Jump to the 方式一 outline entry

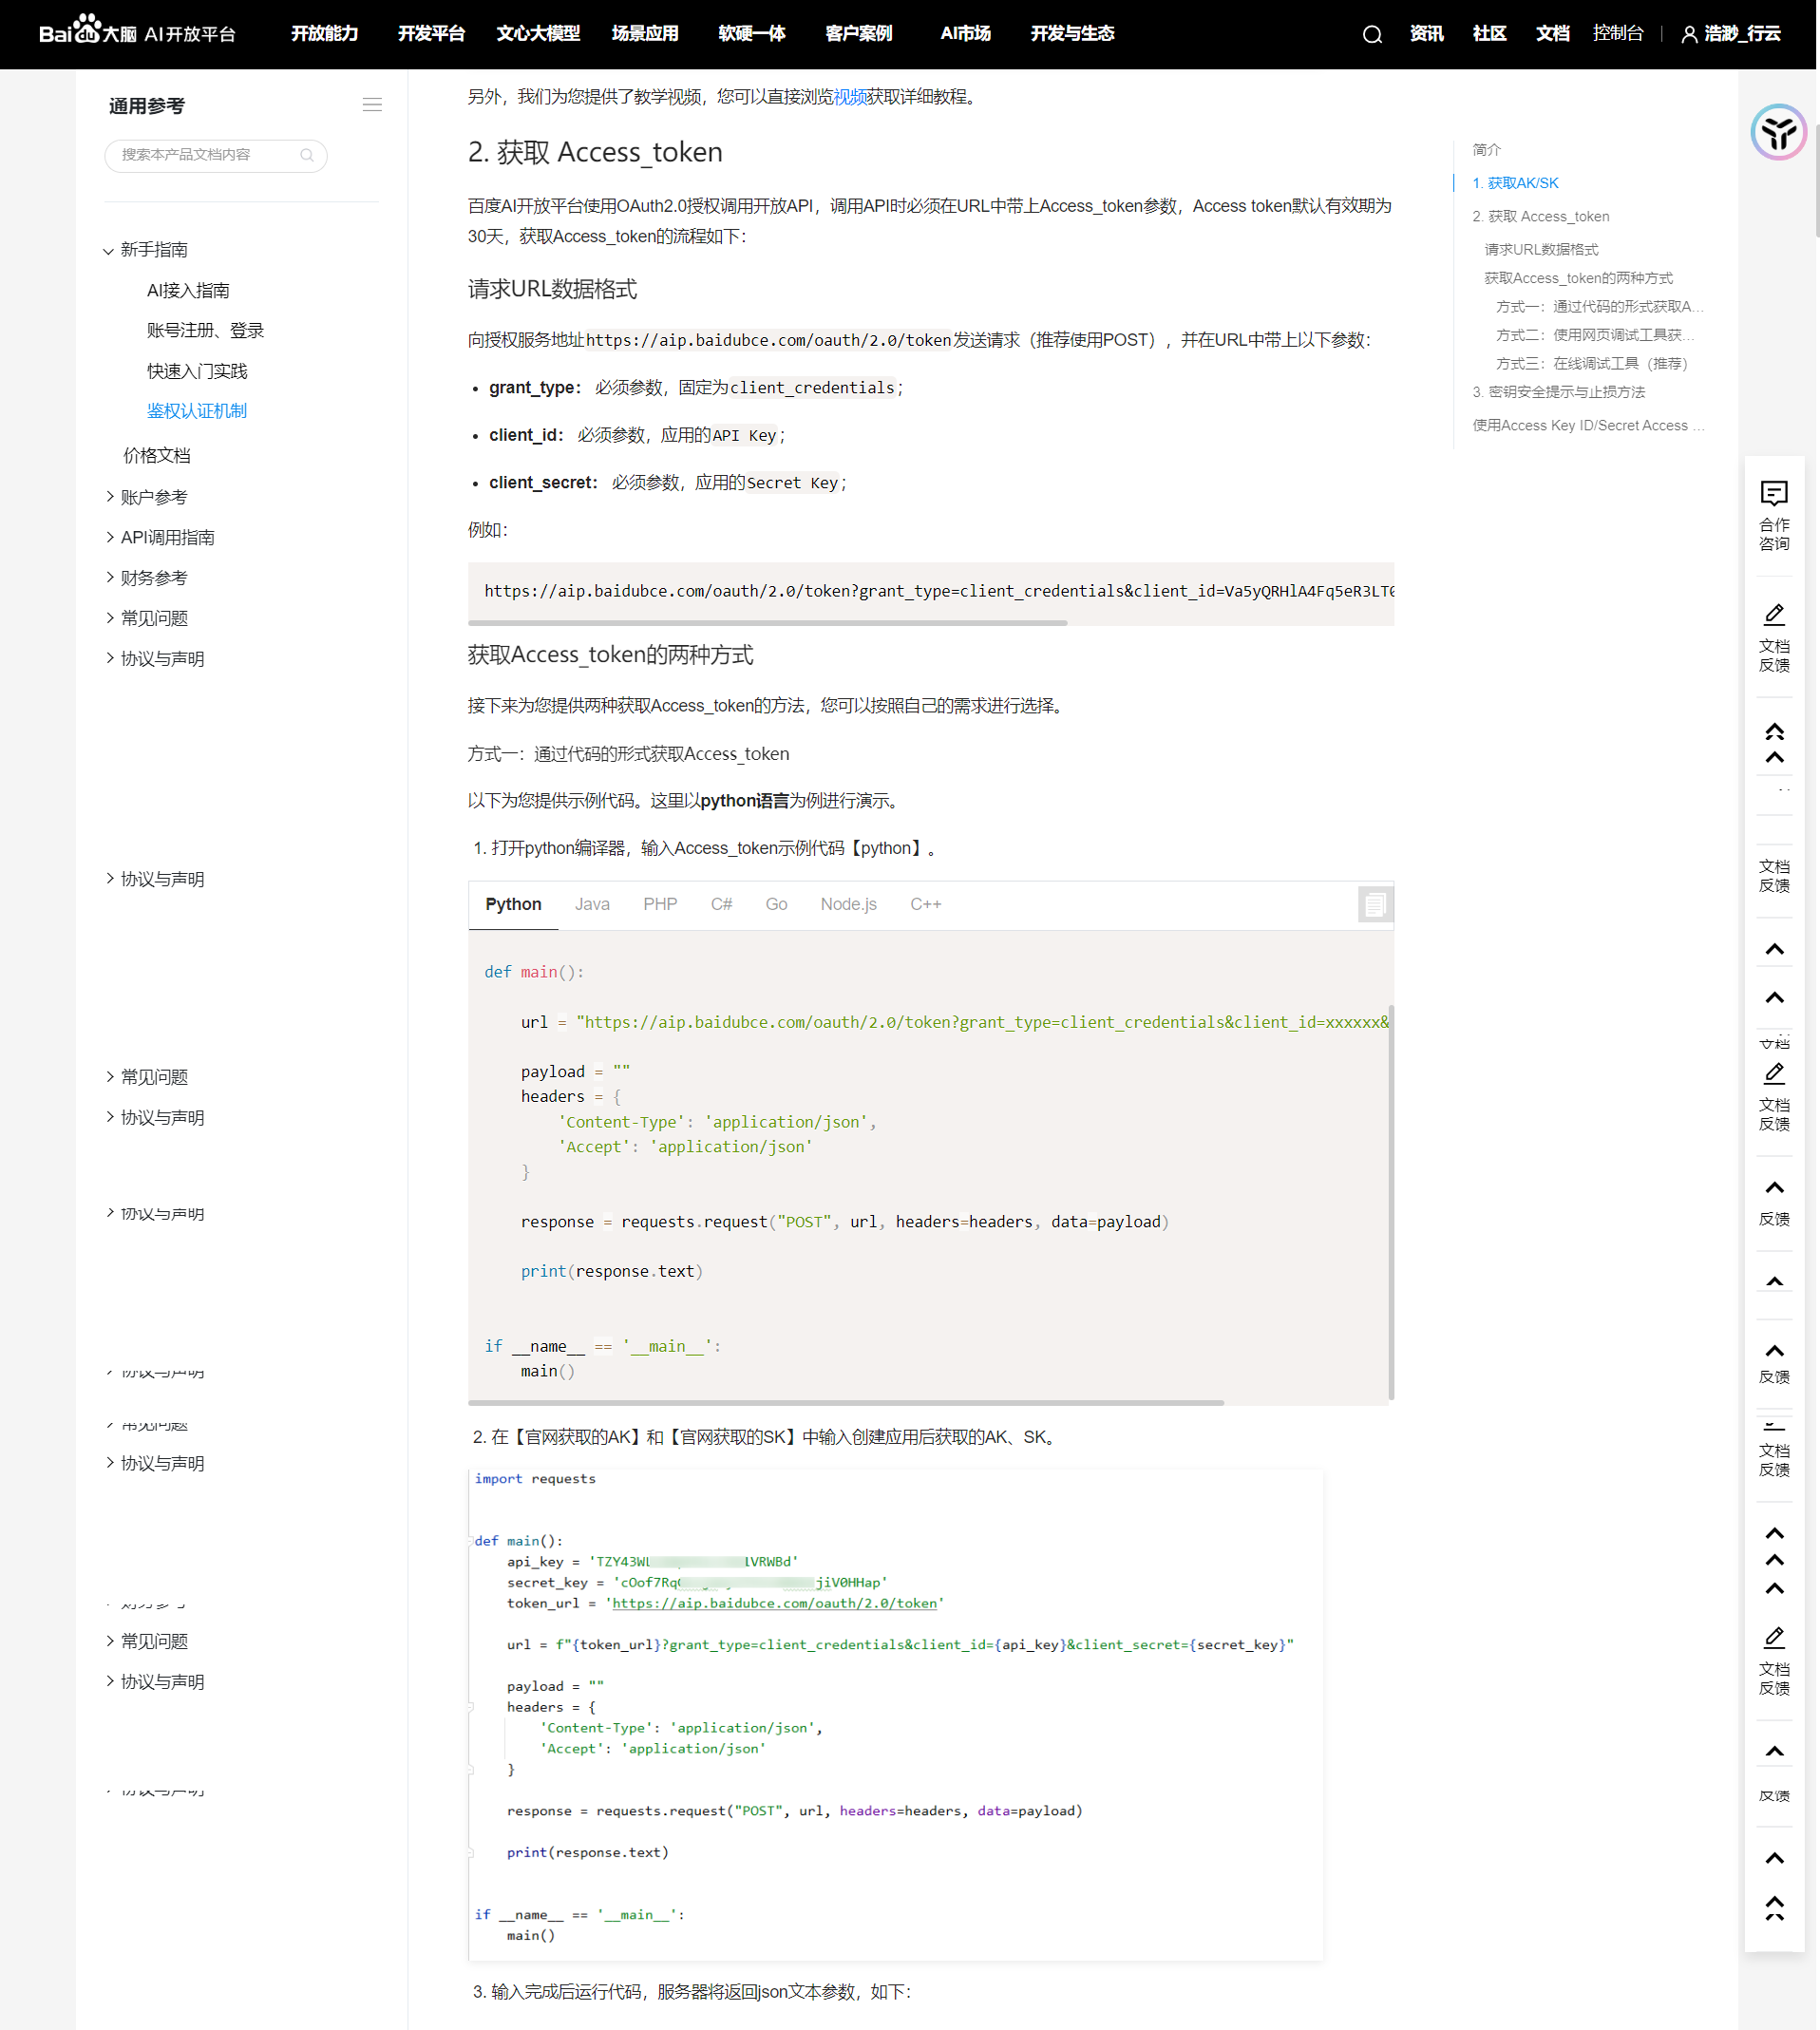point(1599,307)
